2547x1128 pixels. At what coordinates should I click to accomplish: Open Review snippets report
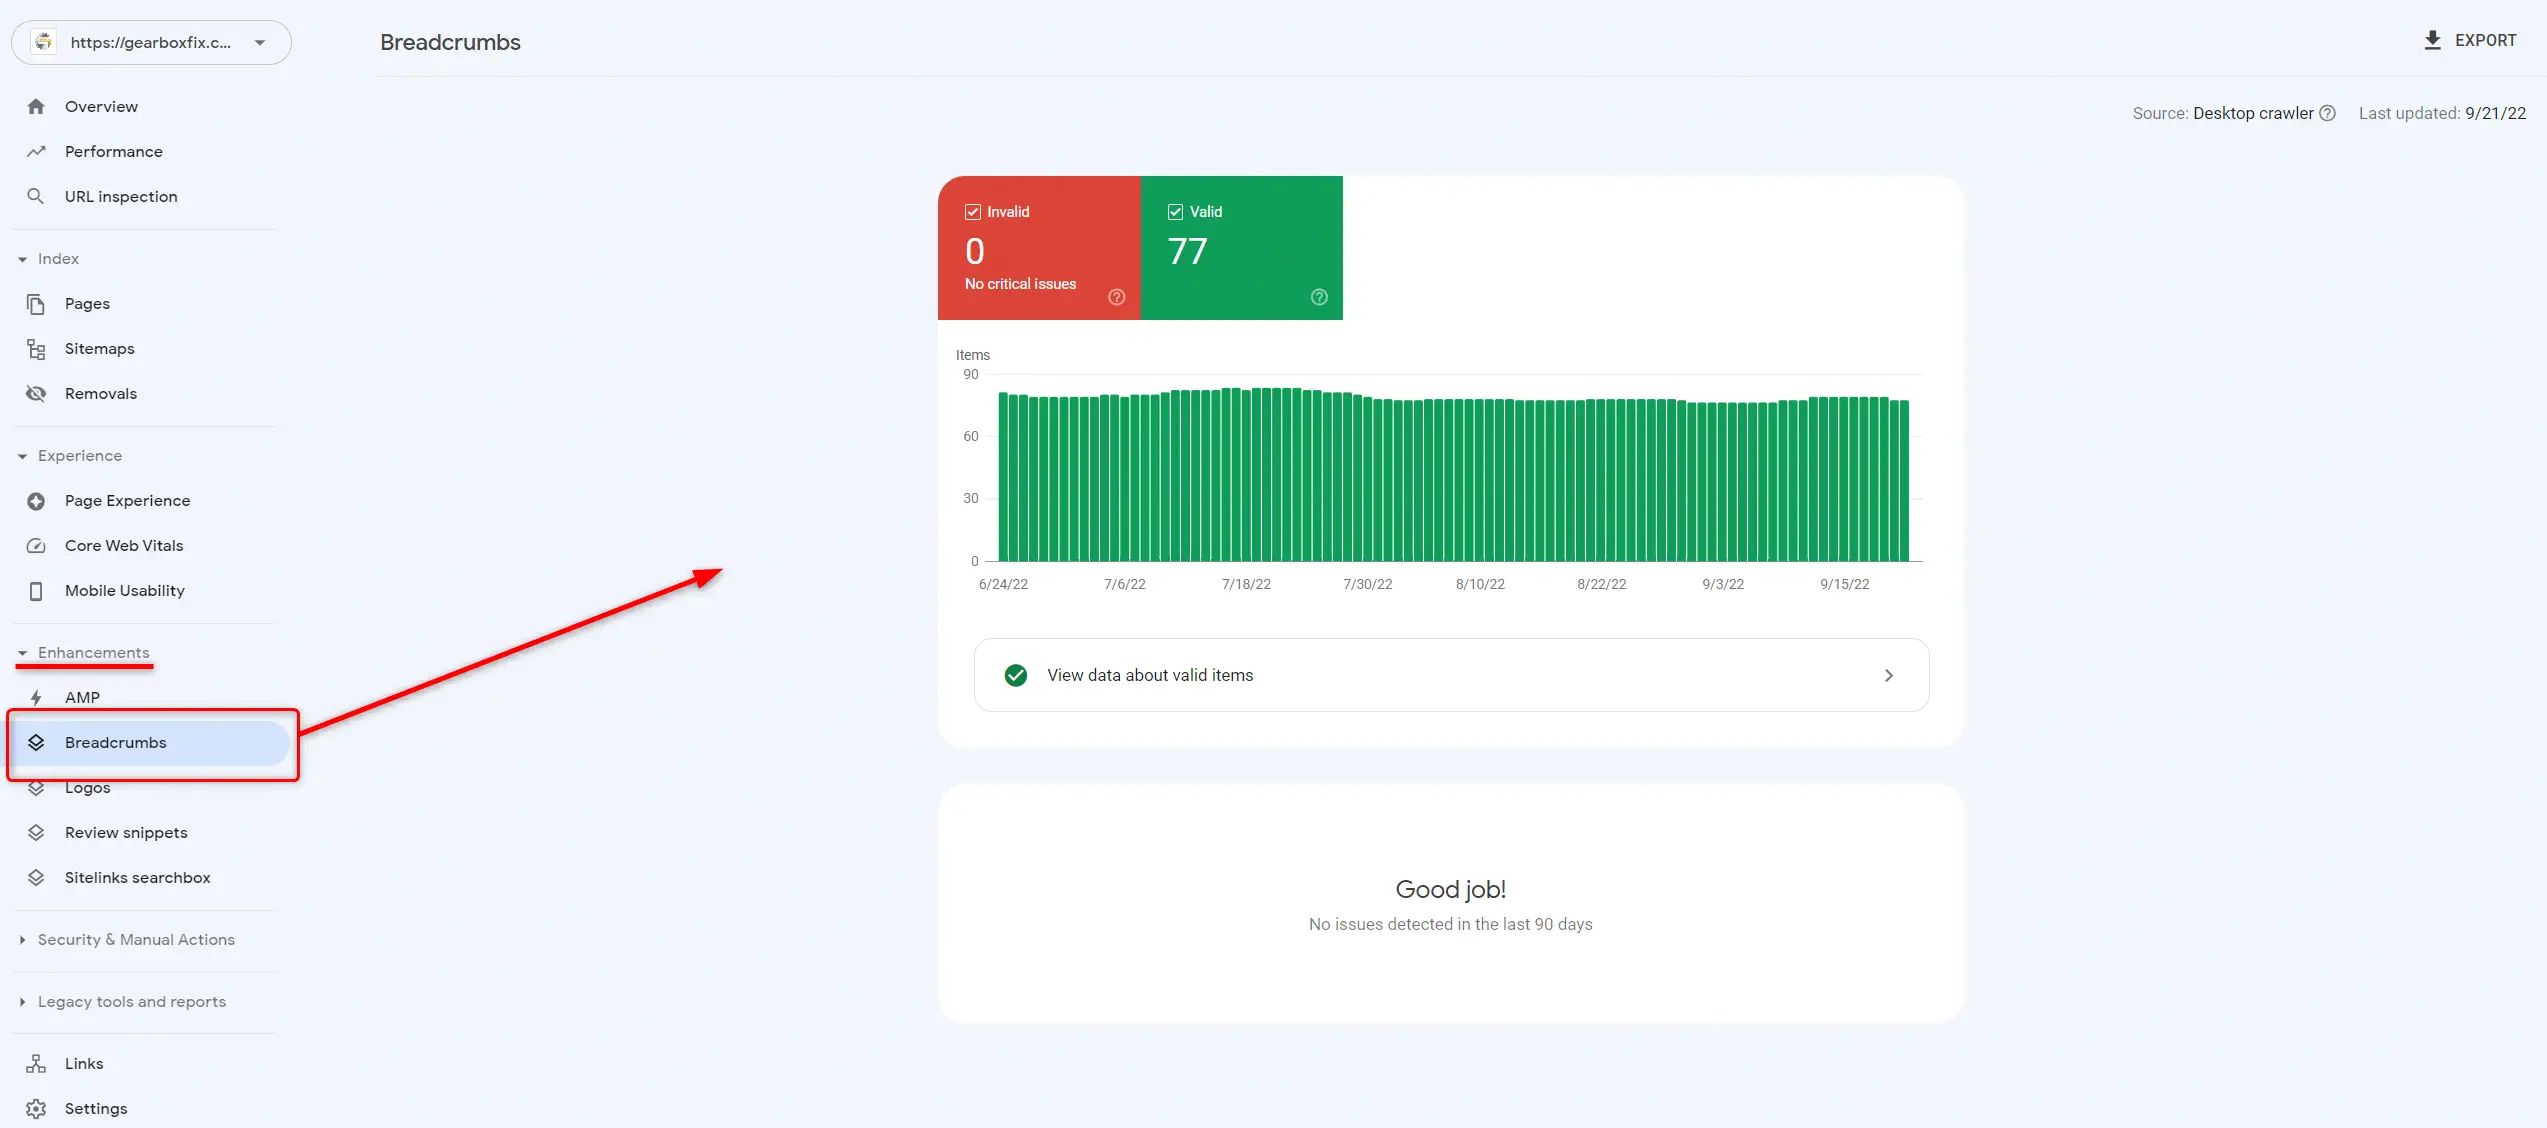[126, 833]
